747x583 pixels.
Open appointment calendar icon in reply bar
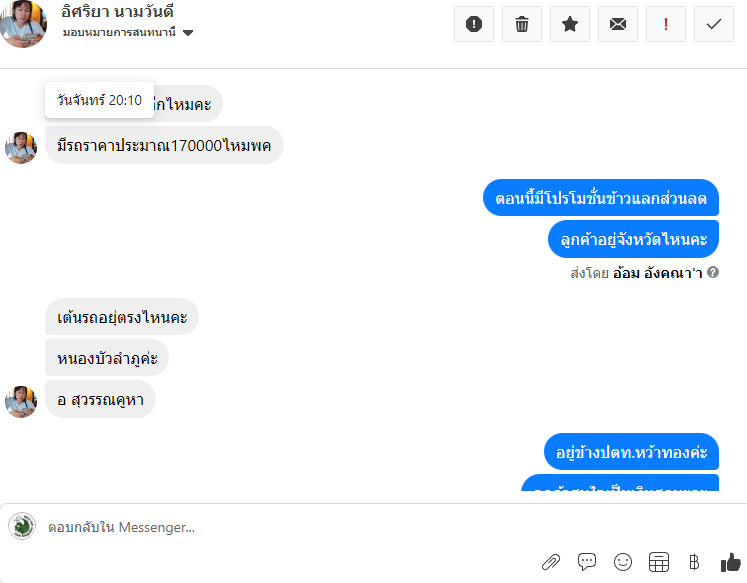[659, 562]
